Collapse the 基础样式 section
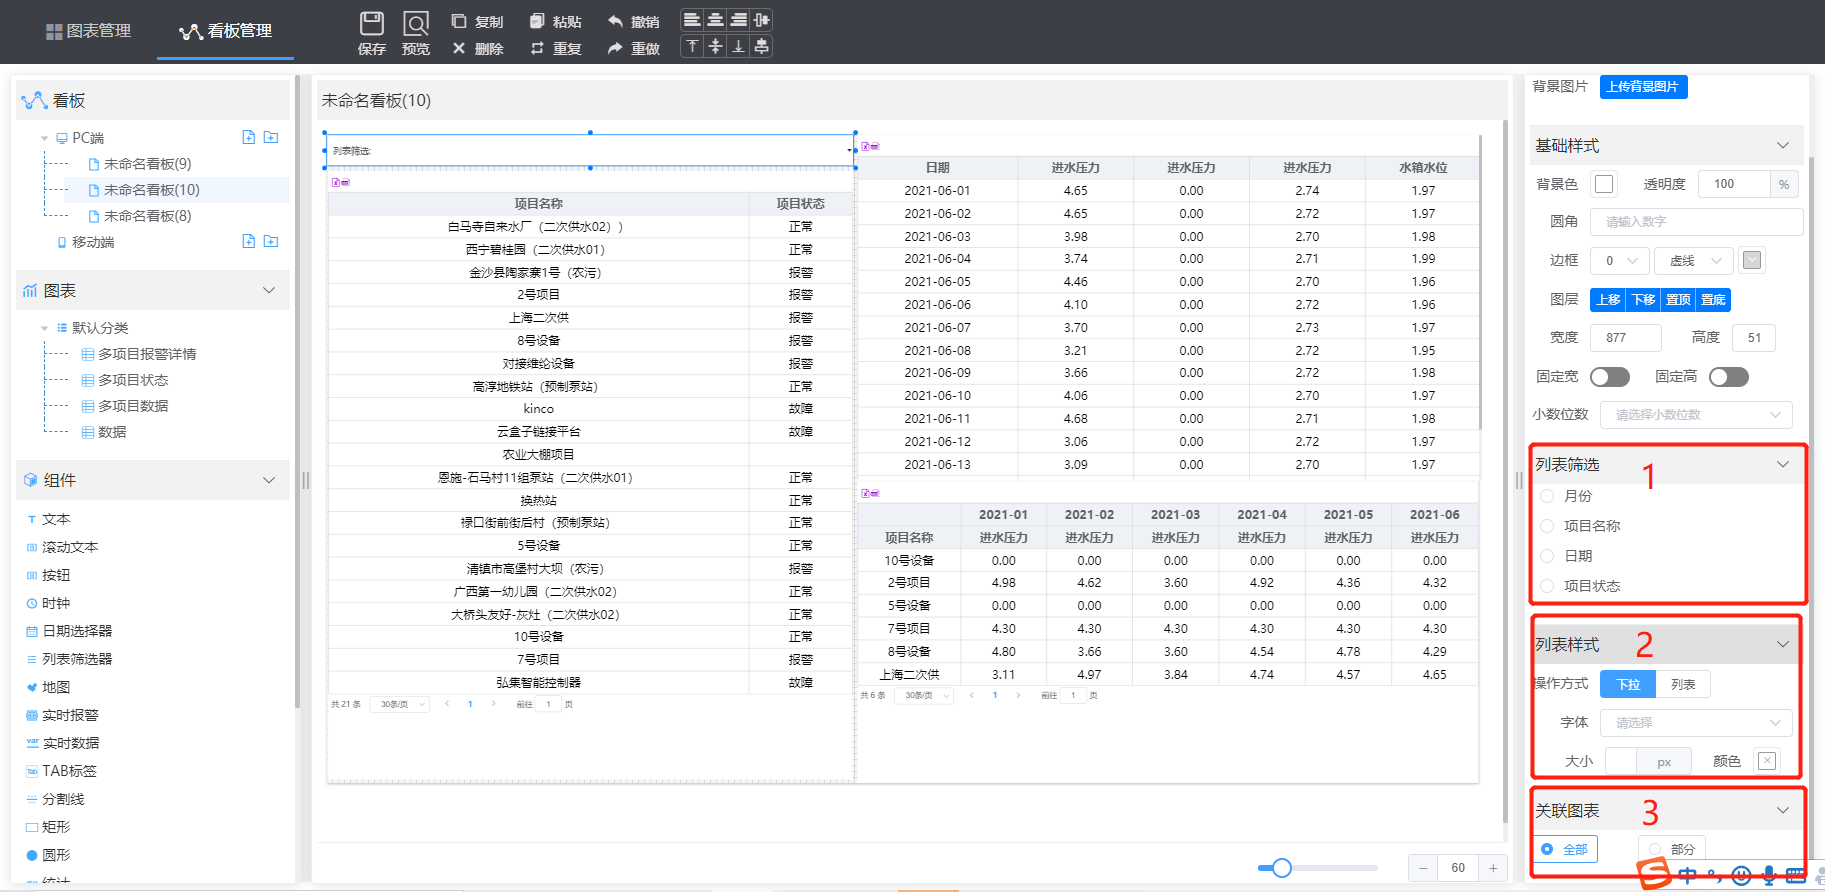Viewport: 1825px width, 892px height. coord(1782,145)
